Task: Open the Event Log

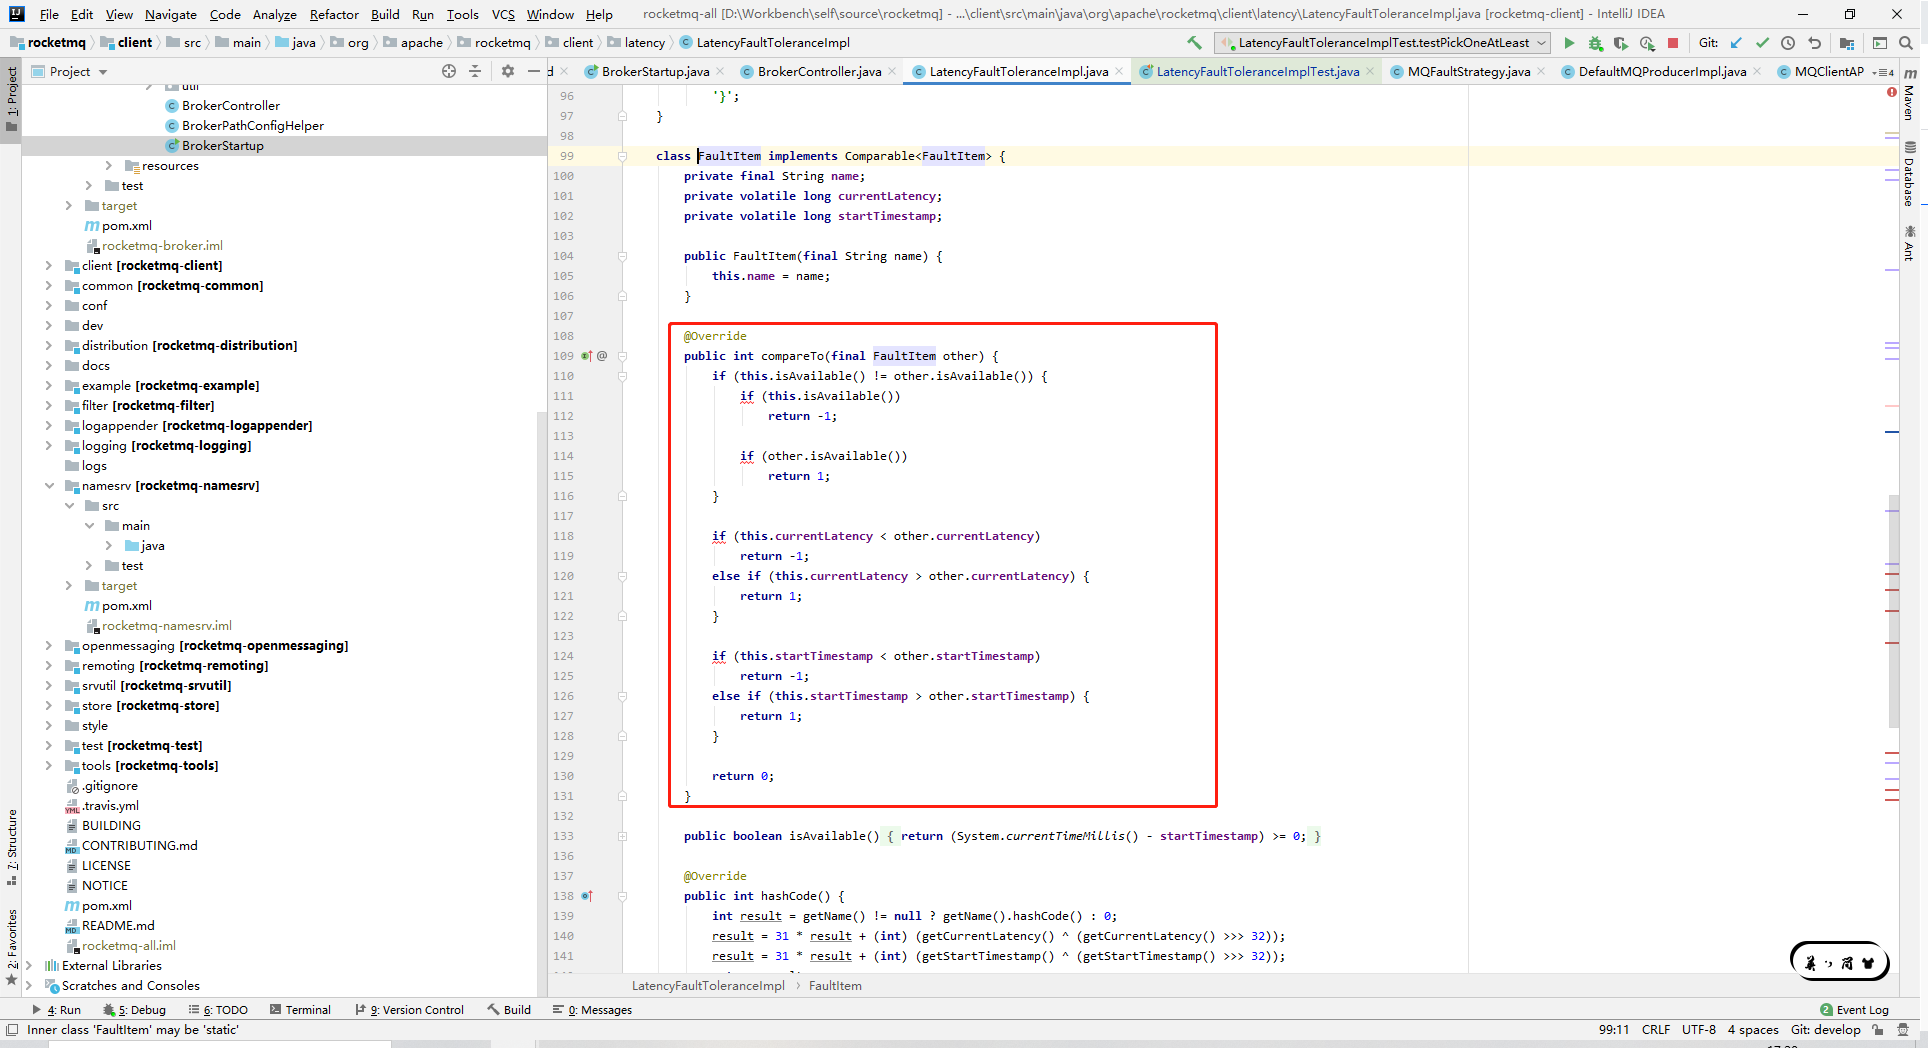Action: pos(1855,1010)
